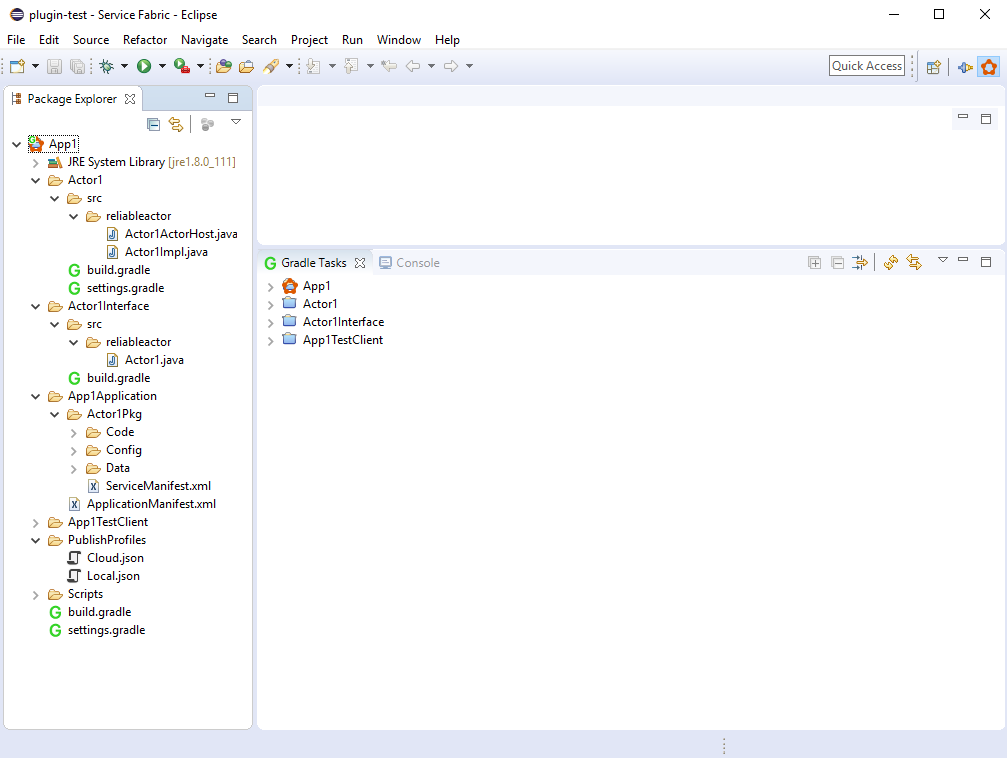The height and width of the screenshot is (758, 1007).
Task: Launch the app with the Run icon
Action: pos(146,66)
